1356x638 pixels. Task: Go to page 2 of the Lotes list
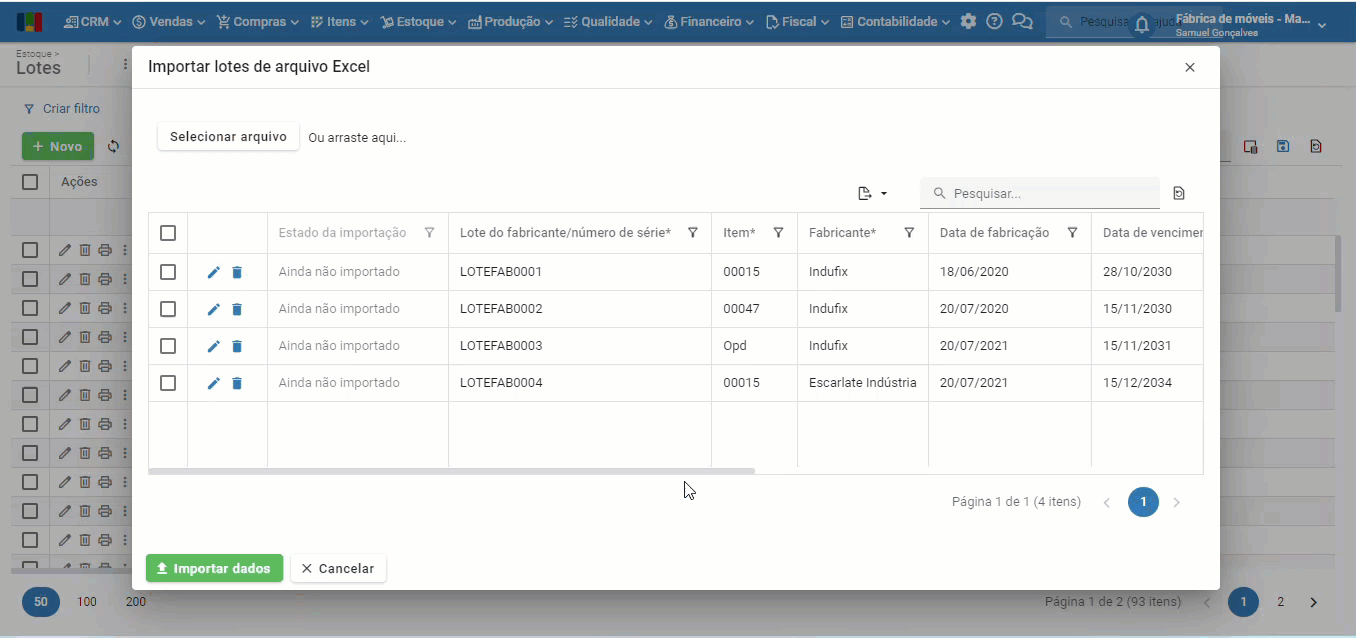point(1280,602)
